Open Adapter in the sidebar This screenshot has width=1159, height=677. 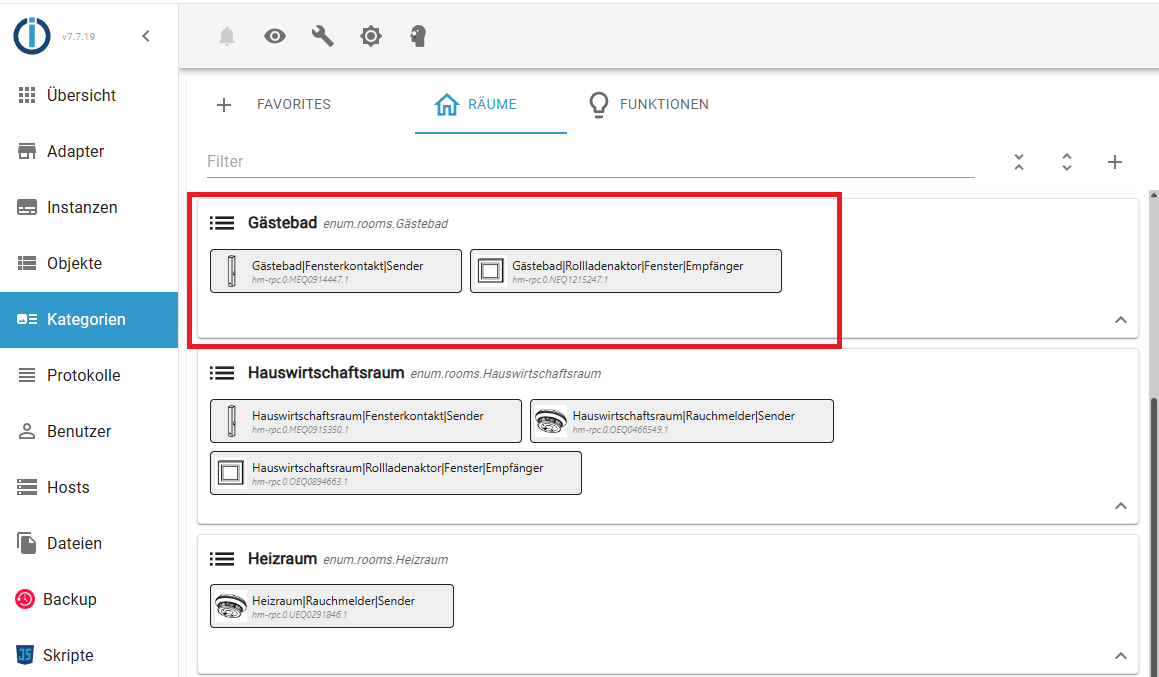[x=89, y=152]
